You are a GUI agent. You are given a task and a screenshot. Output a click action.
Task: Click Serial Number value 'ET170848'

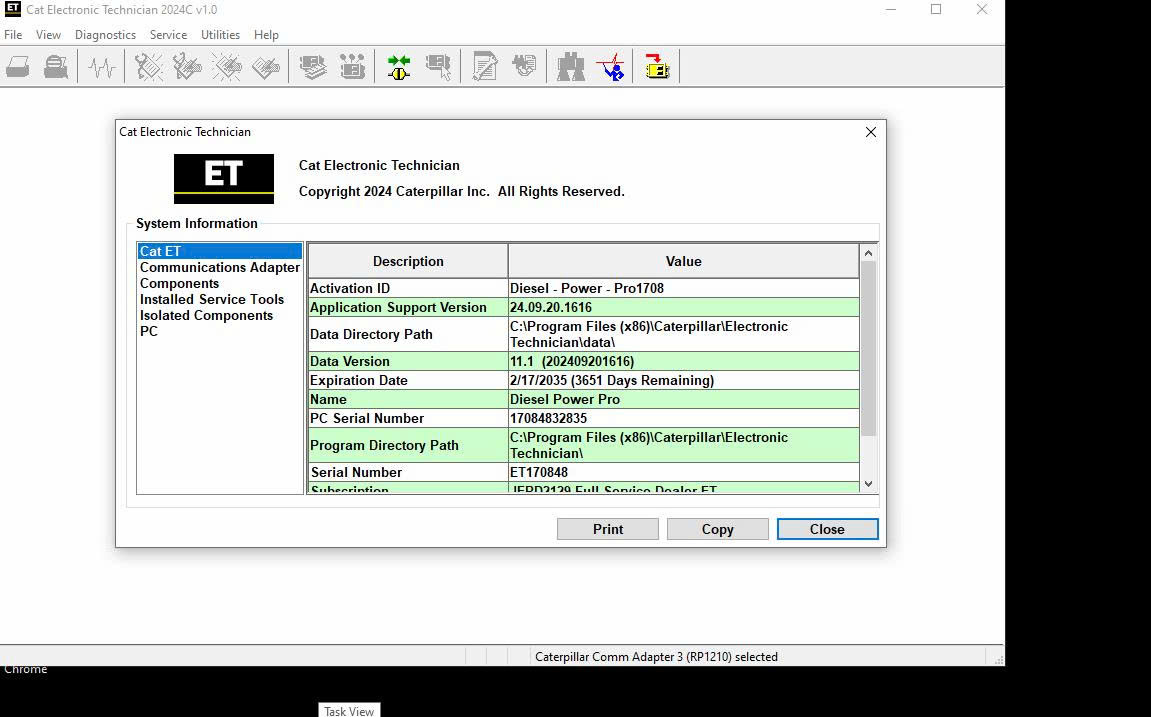click(x=539, y=473)
